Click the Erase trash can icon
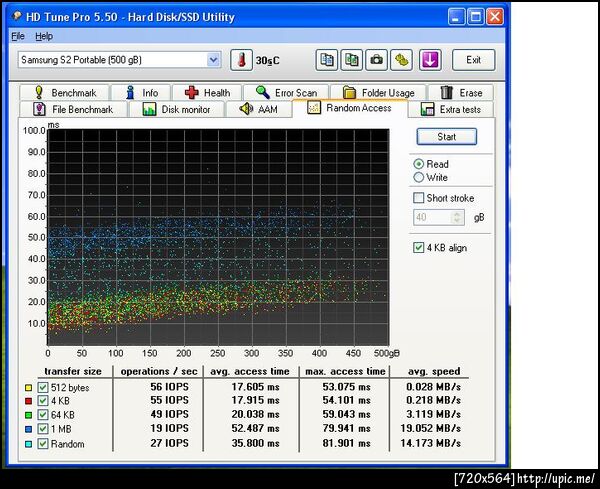This screenshot has height=489, width=600. point(446,93)
